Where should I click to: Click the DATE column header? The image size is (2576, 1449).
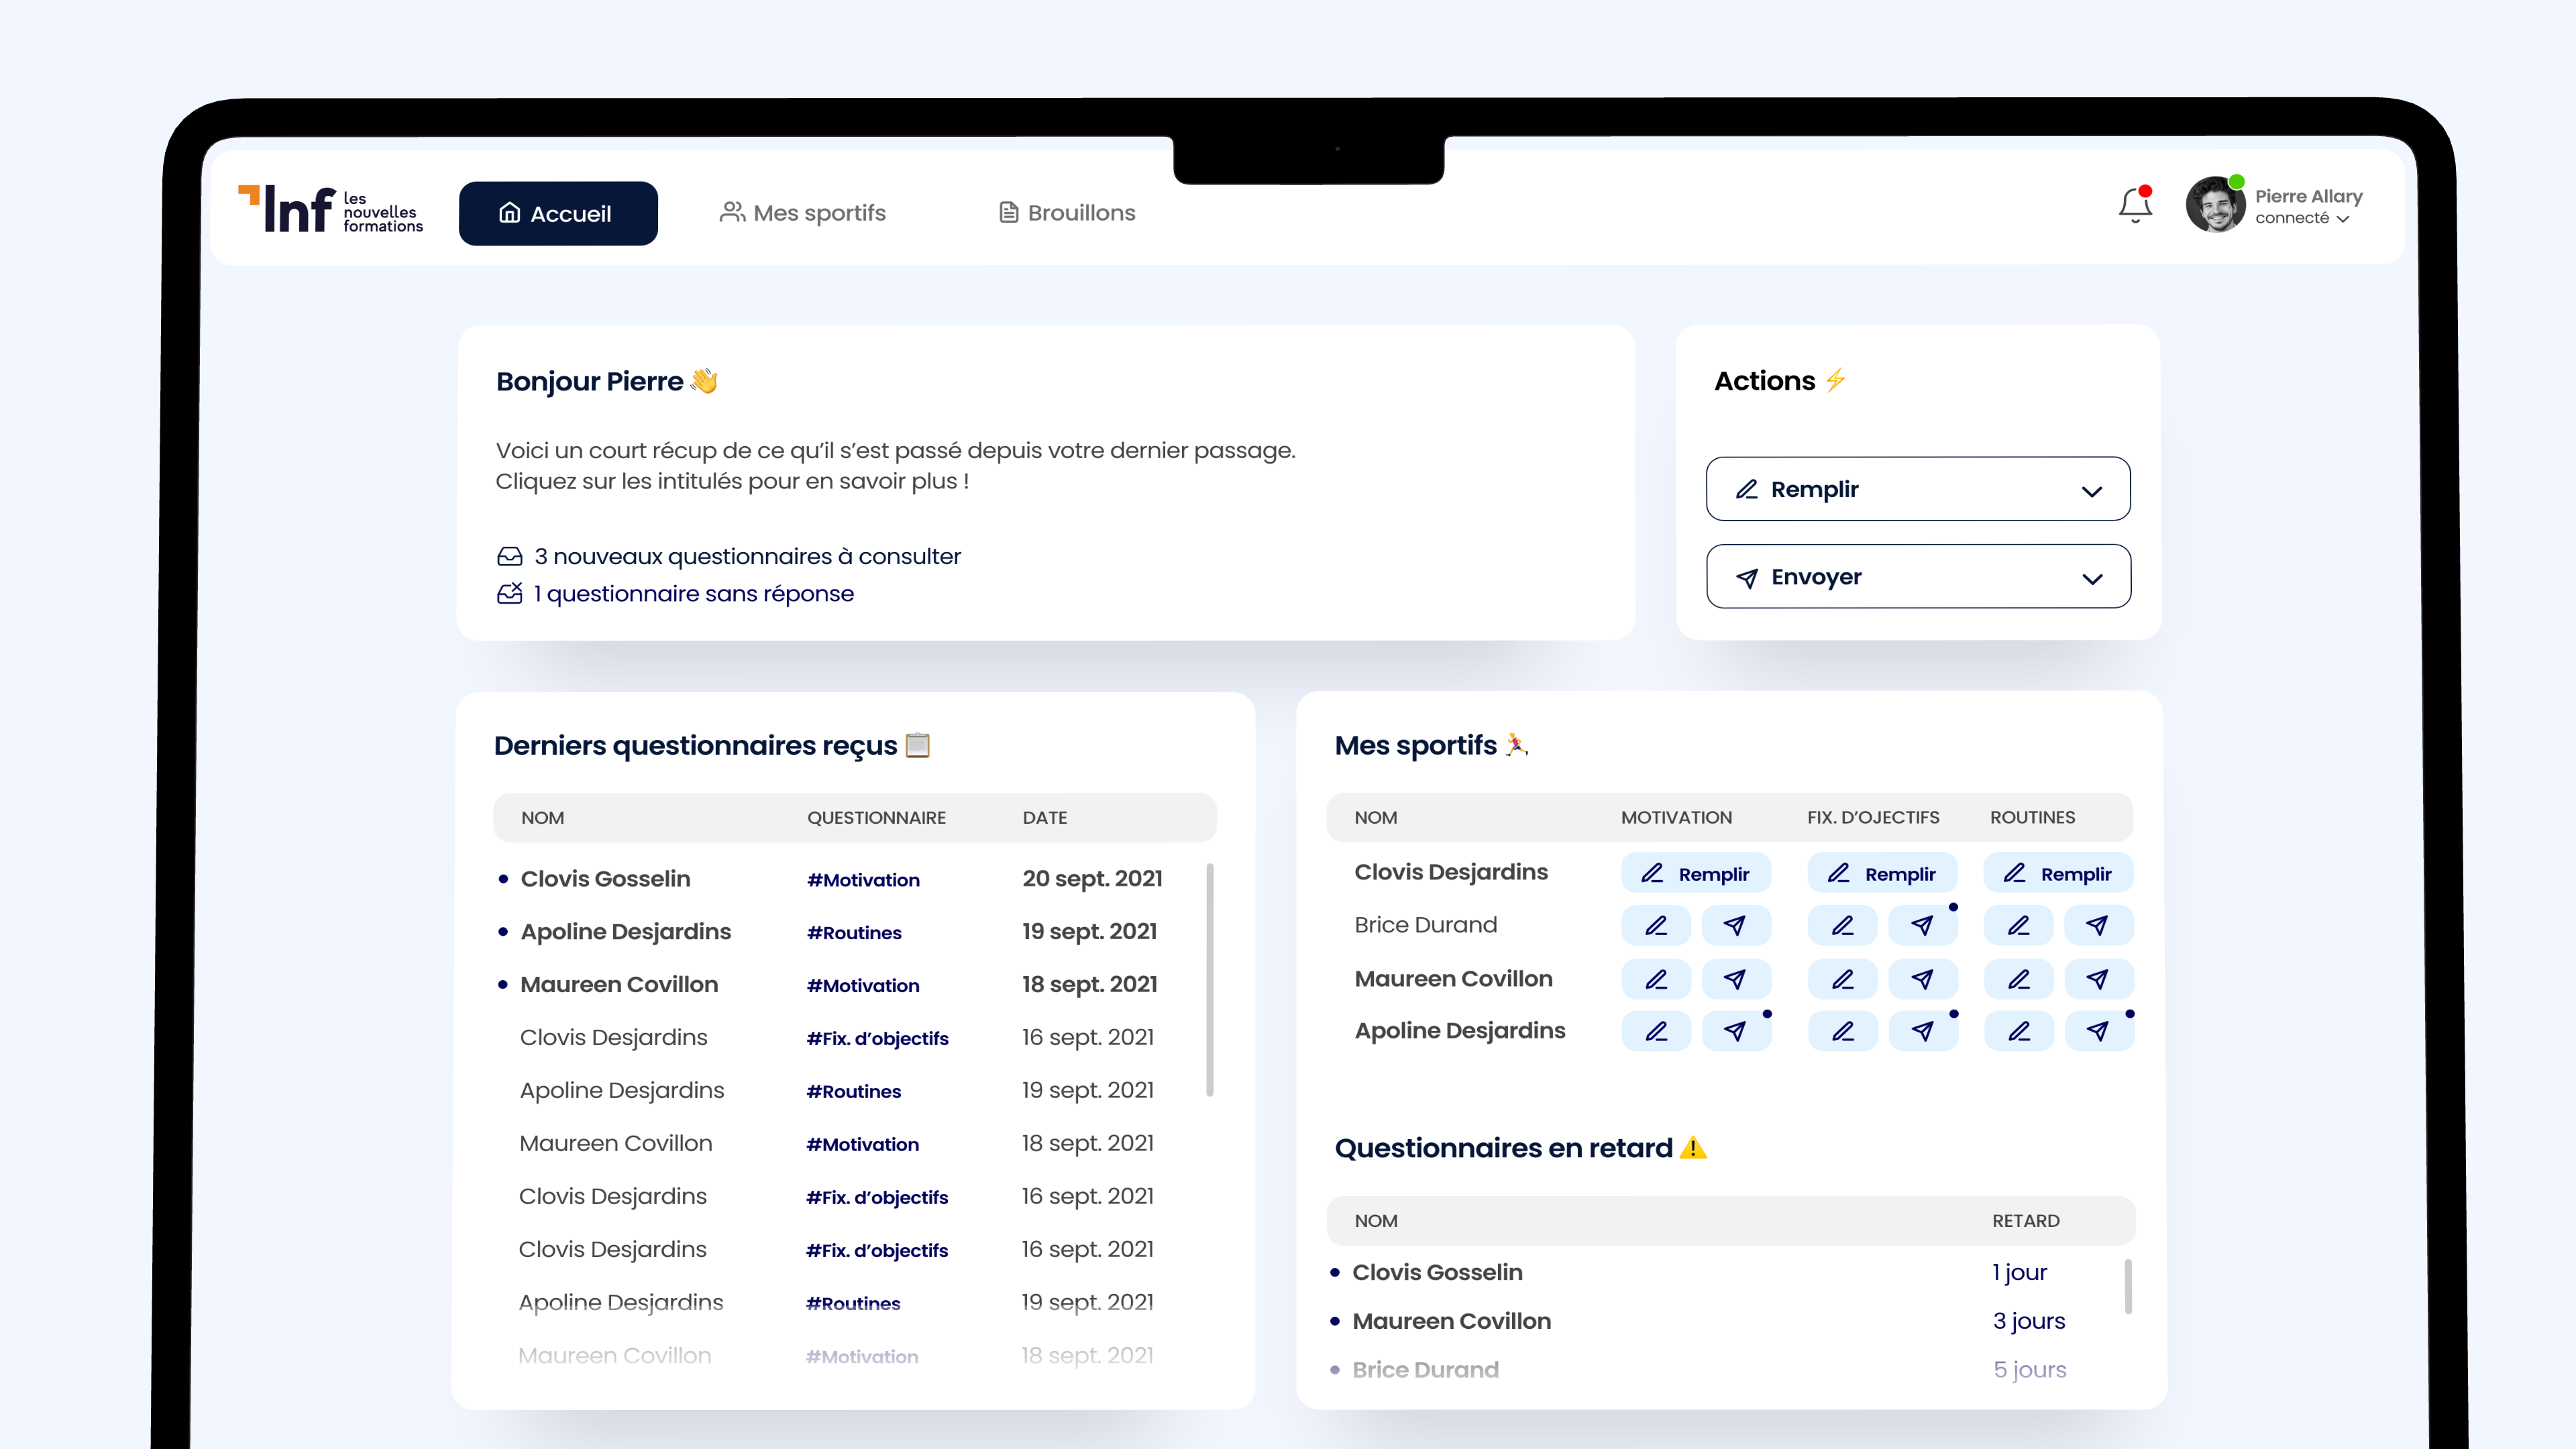tap(1044, 818)
